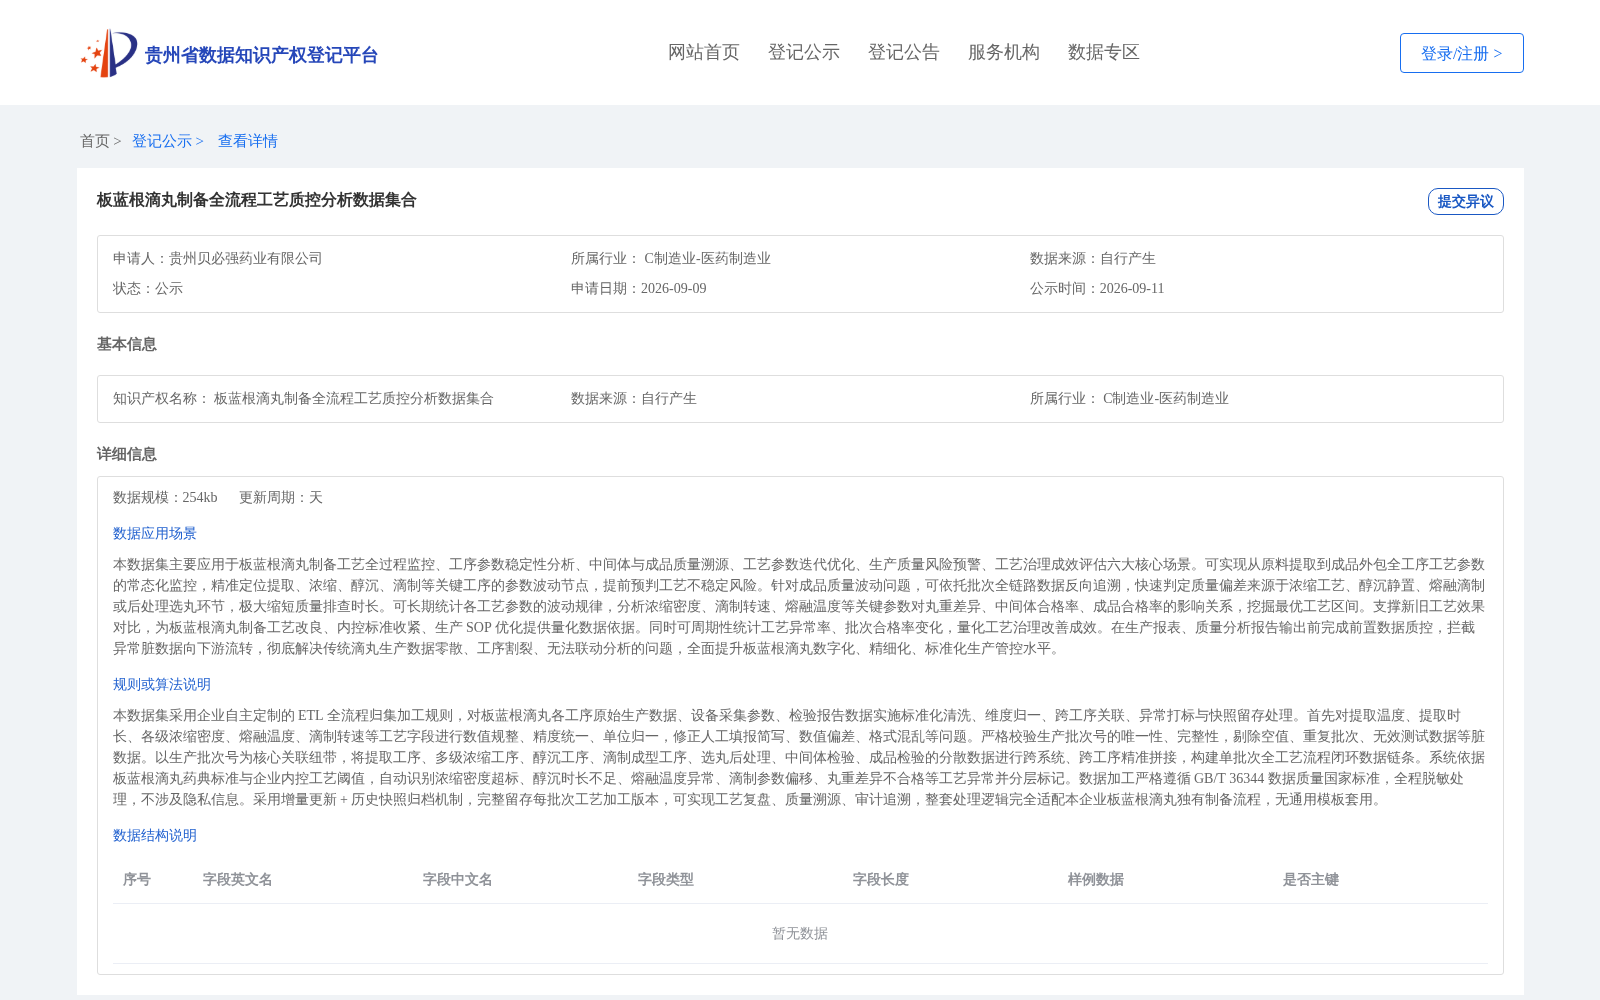Viewport: 1600px width, 1000px height.
Task: Click 数据来源:自行产生 in 基本信息 section
Action: click(x=634, y=398)
